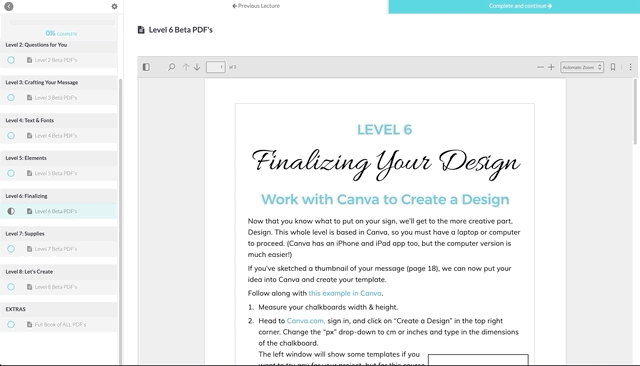The height and width of the screenshot is (366, 640).
Task: Click the PDF page number field
Action: pyautogui.click(x=216, y=67)
